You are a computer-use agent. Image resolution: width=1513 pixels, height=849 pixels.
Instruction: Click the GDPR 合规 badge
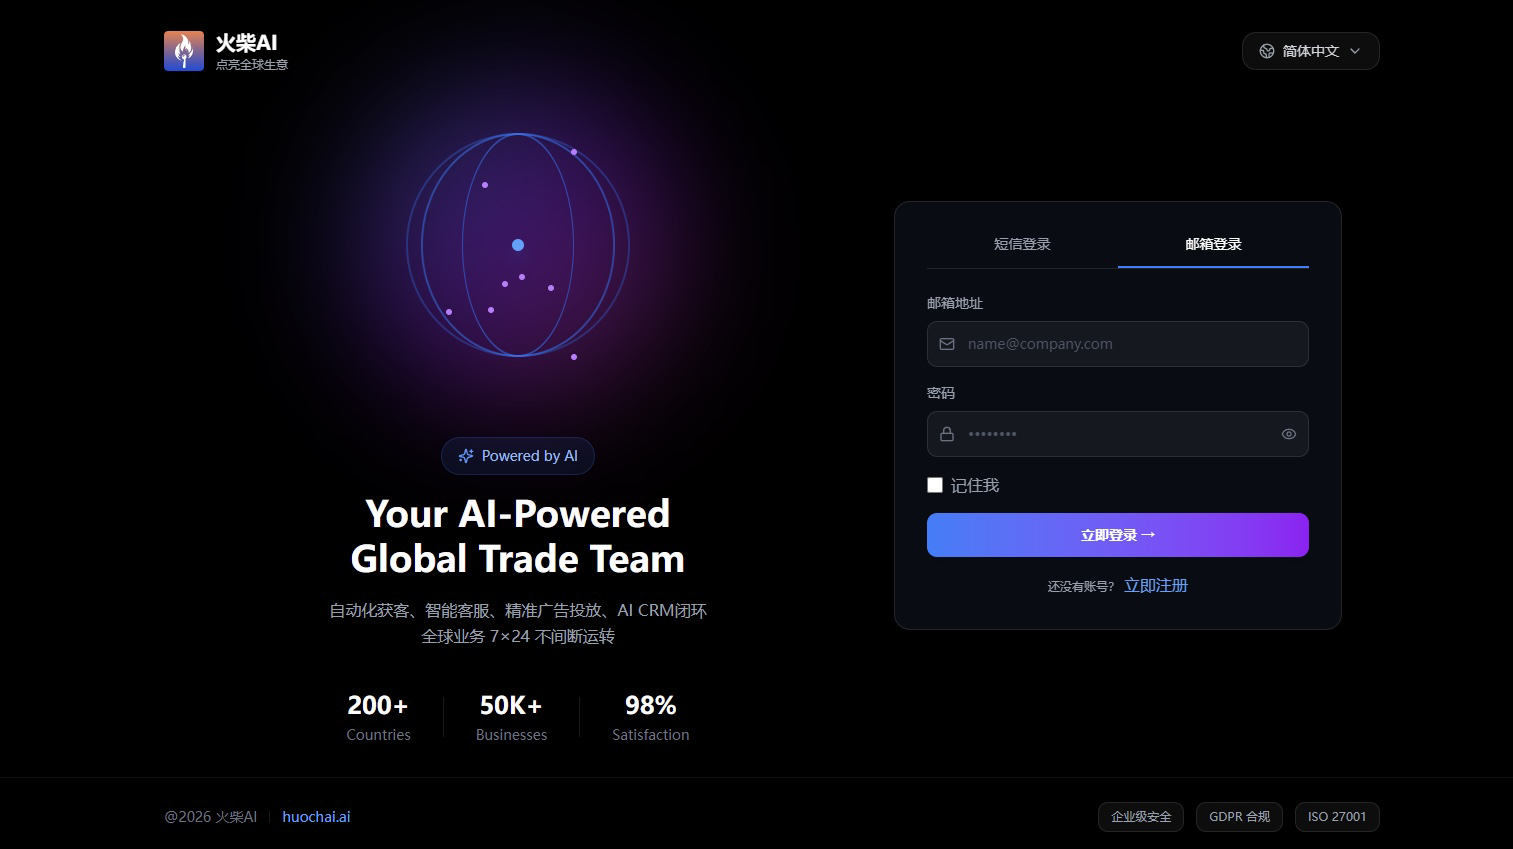point(1239,816)
